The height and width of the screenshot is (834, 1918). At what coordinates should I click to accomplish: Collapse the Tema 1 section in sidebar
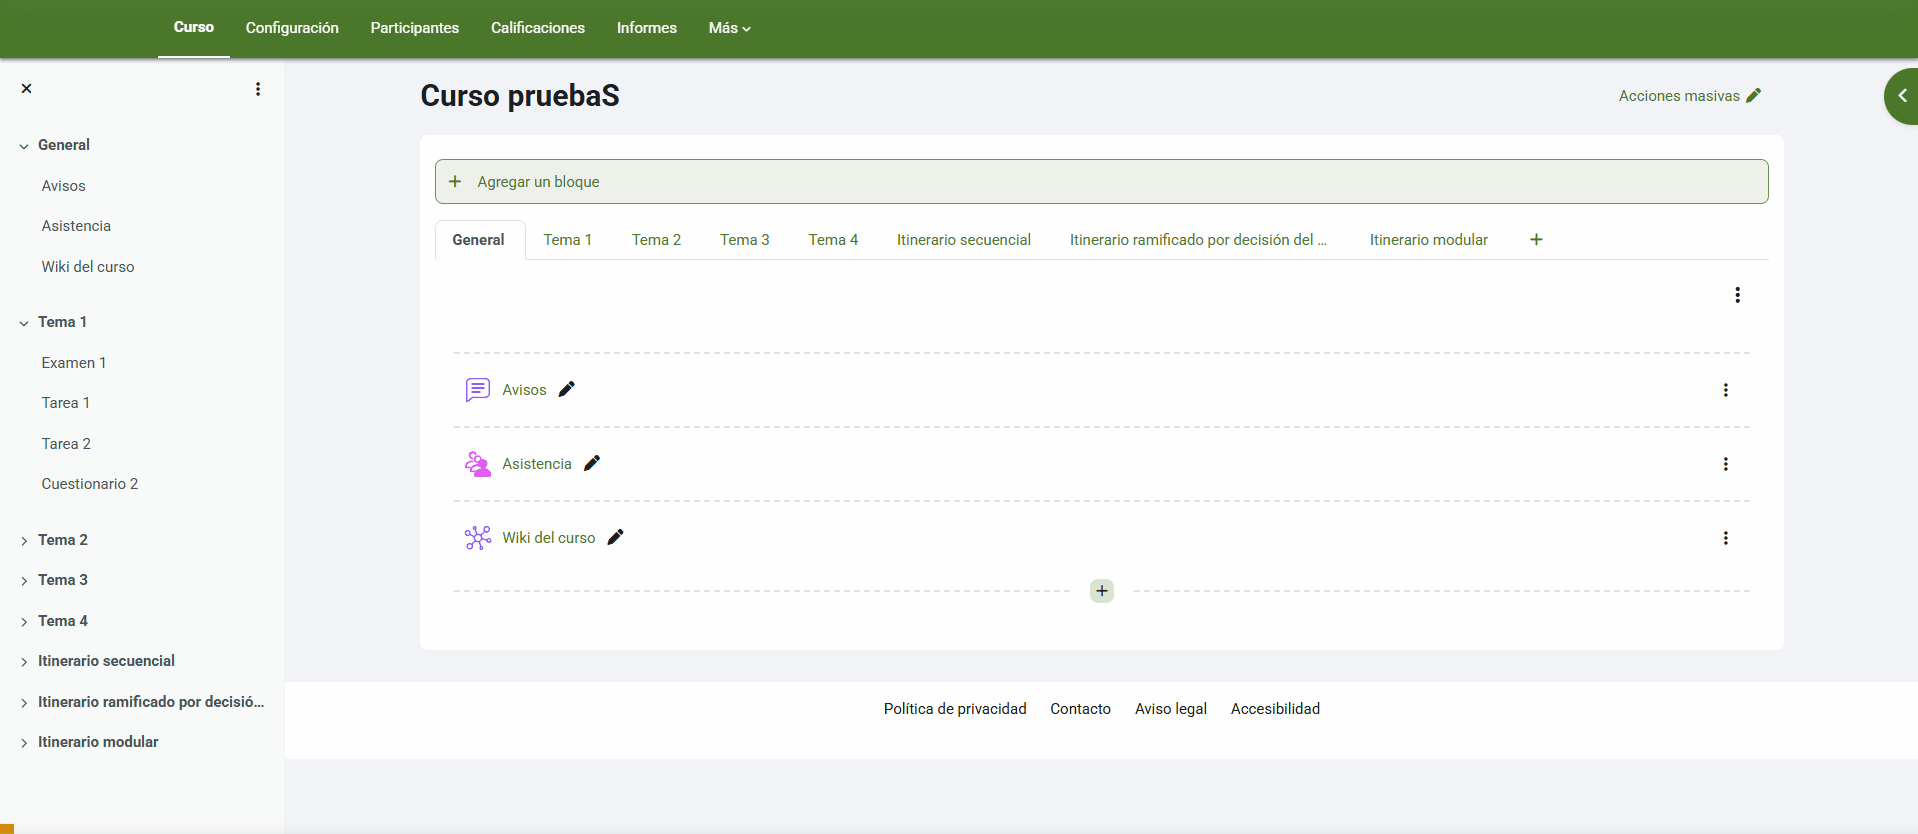click(24, 323)
